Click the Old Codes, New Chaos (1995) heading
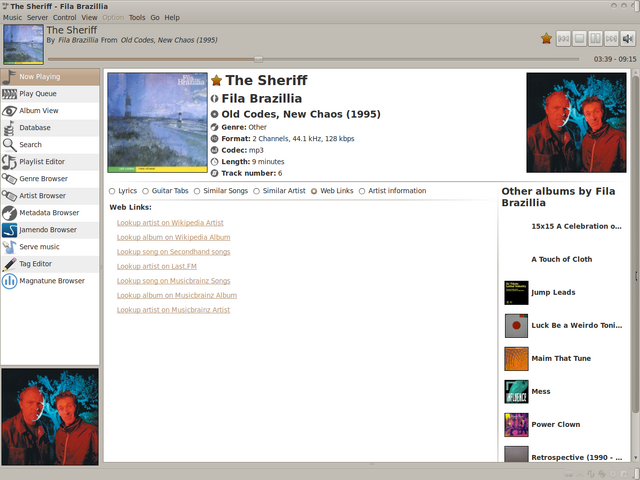This screenshot has height=480, width=640. (x=301, y=114)
